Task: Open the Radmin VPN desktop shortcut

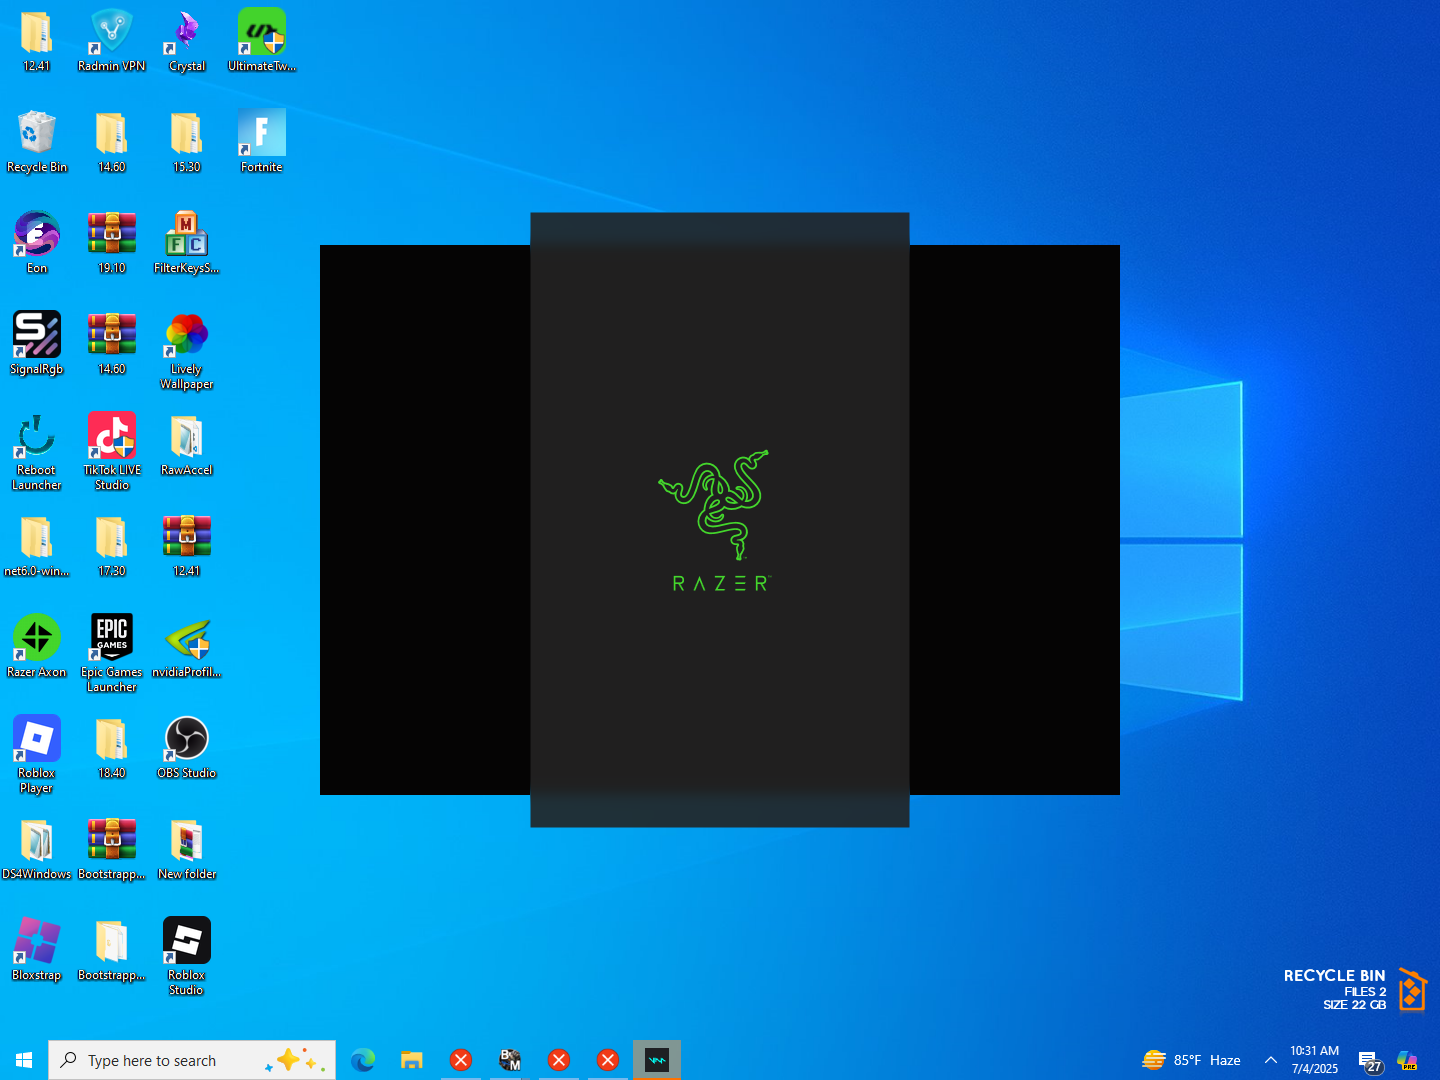Action: pos(112,41)
